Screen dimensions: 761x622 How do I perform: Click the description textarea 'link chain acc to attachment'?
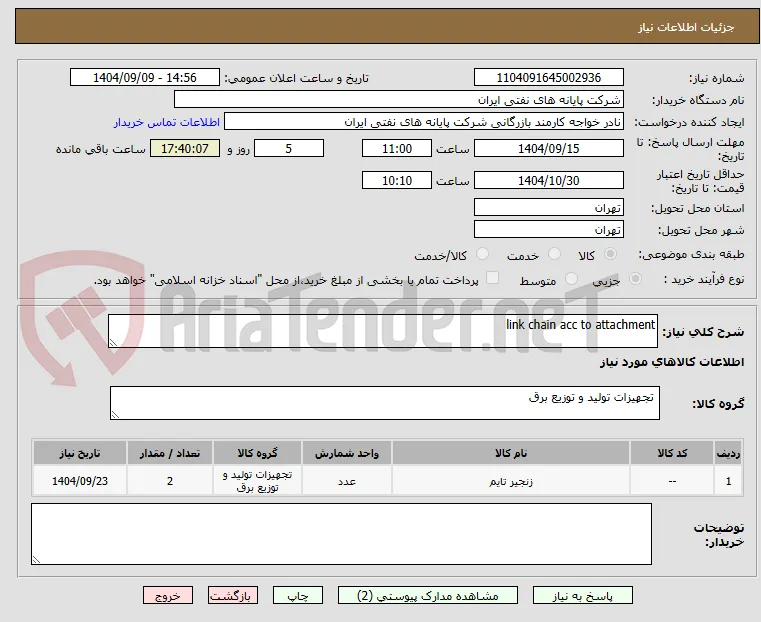[x=383, y=331]
